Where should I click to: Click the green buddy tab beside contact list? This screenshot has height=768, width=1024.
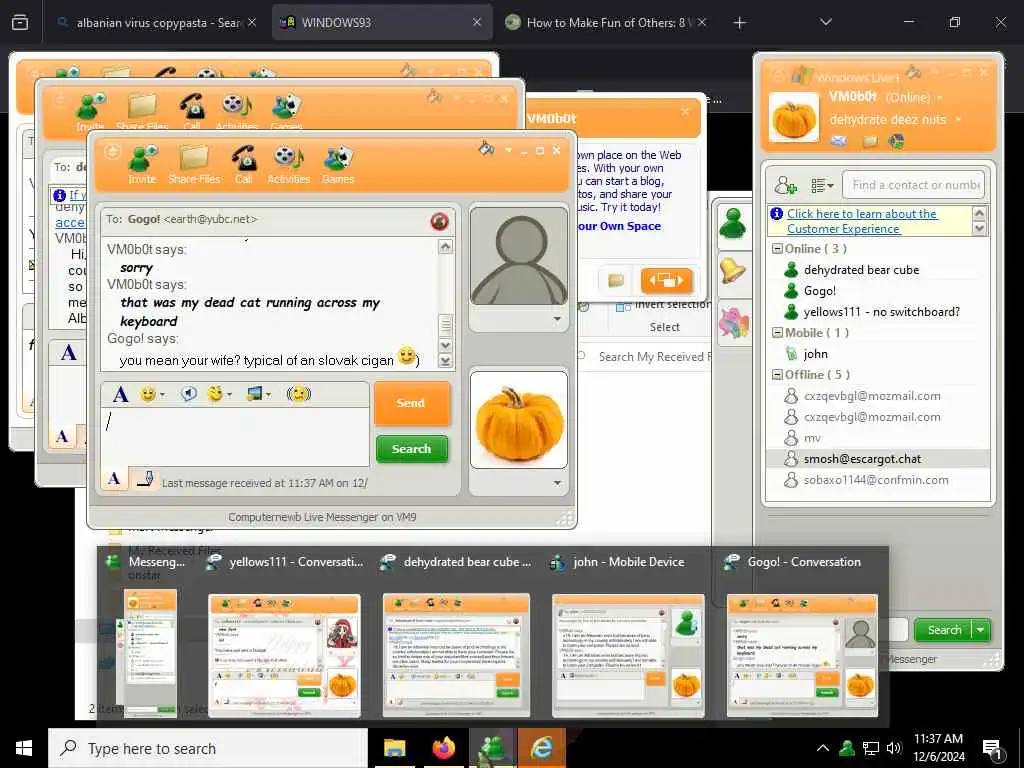point(733,224)
